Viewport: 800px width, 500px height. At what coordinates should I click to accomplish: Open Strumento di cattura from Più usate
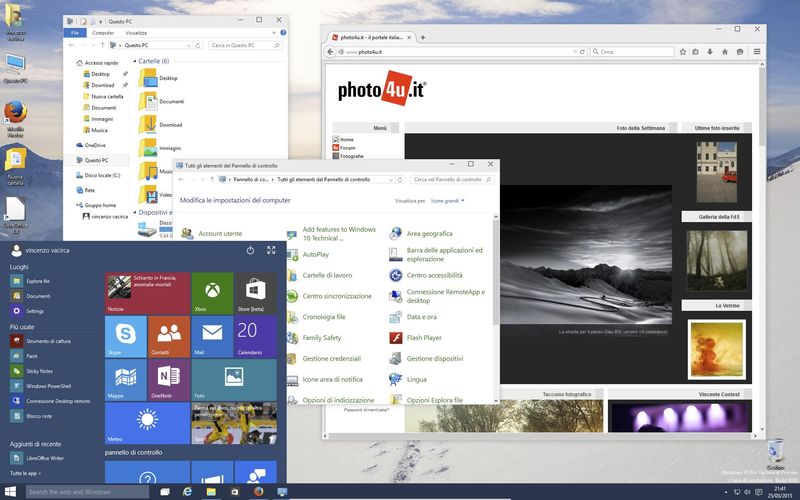pyautogui.click(x=50, y=341)
